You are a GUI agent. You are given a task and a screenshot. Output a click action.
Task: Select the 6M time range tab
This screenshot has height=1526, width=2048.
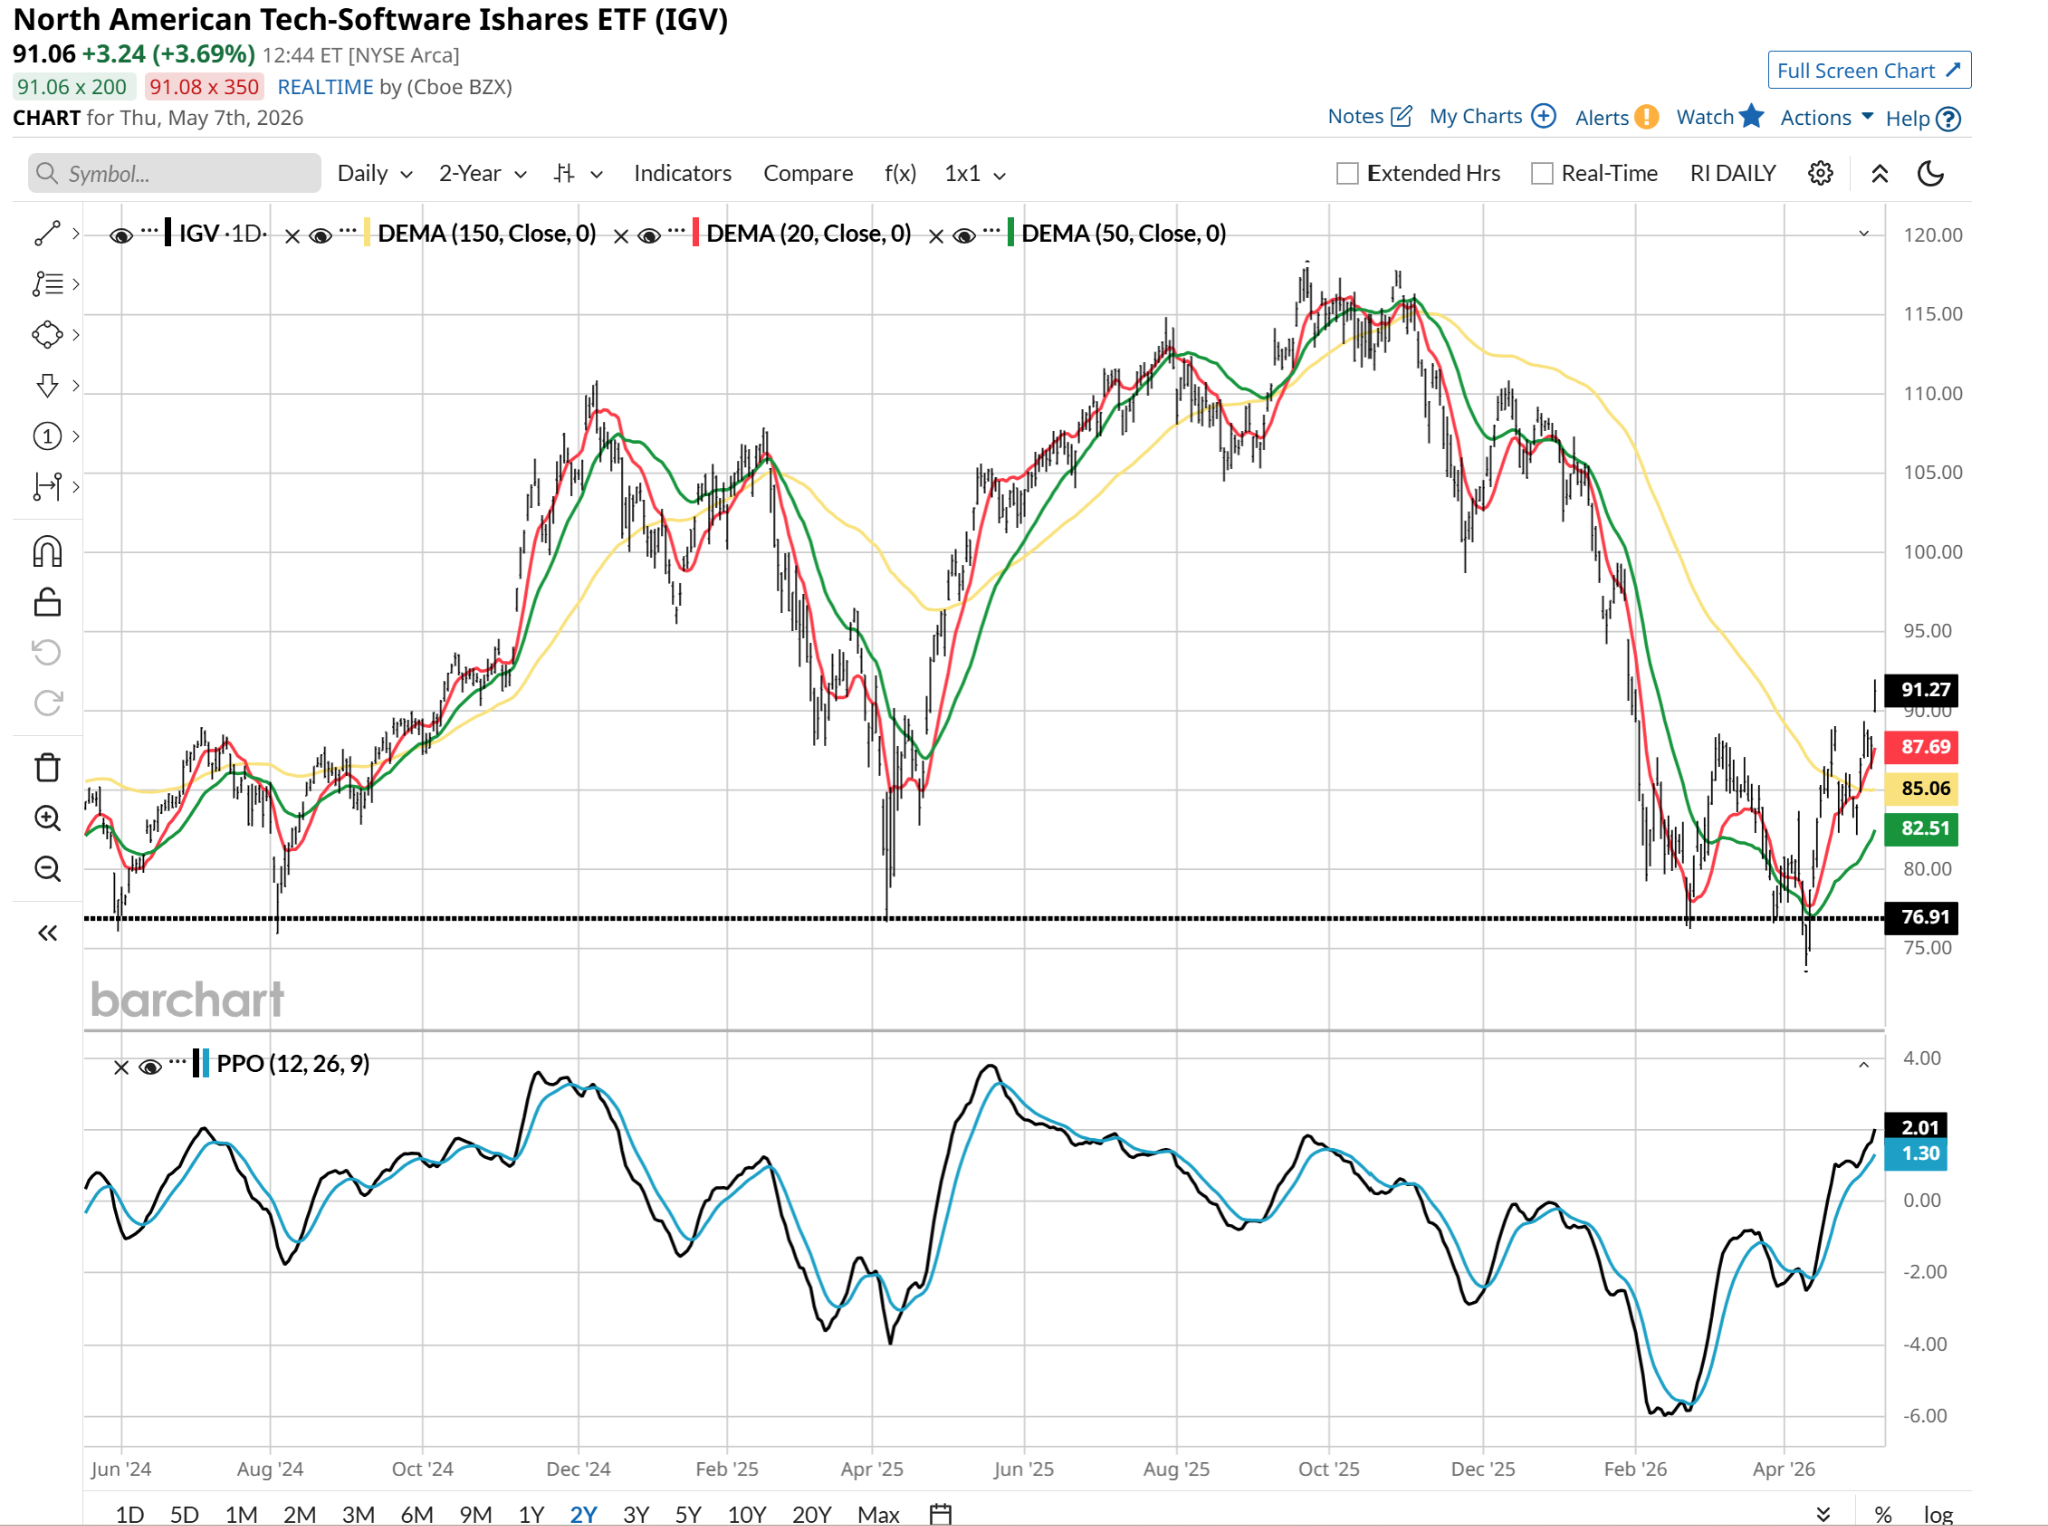[x=416, y=1514]
